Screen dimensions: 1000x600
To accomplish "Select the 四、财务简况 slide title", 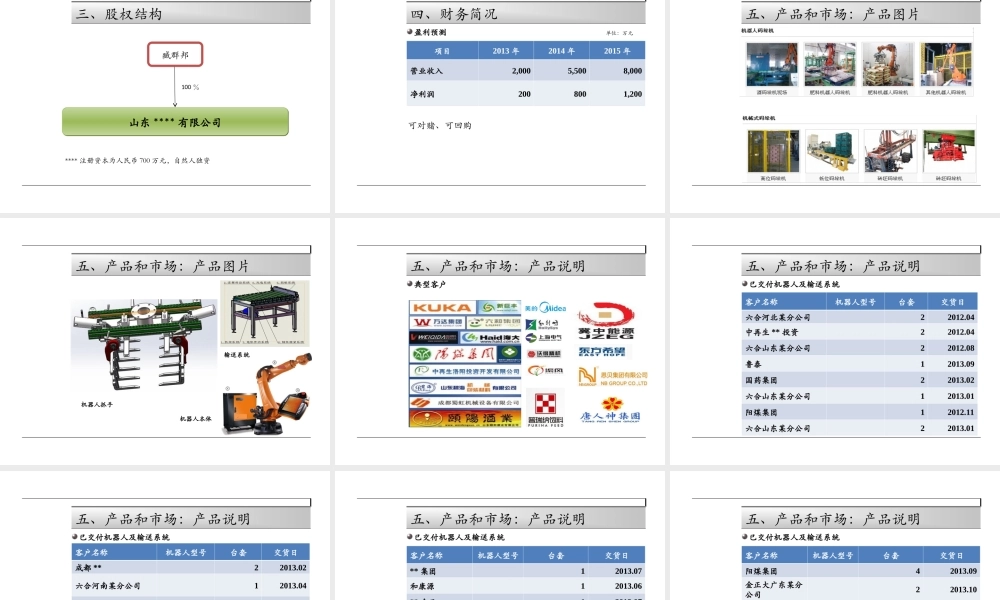I will 454,15.
